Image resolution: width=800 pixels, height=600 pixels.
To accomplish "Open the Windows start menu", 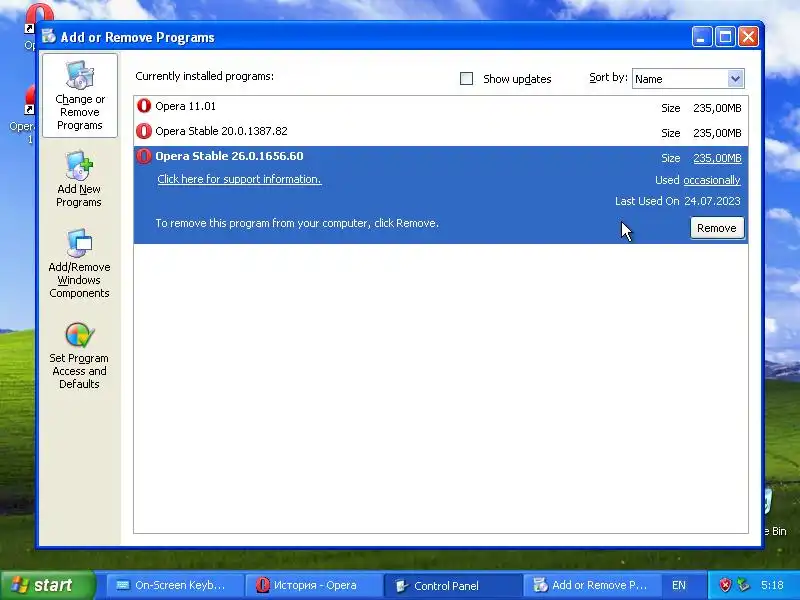I will (48, 585).
